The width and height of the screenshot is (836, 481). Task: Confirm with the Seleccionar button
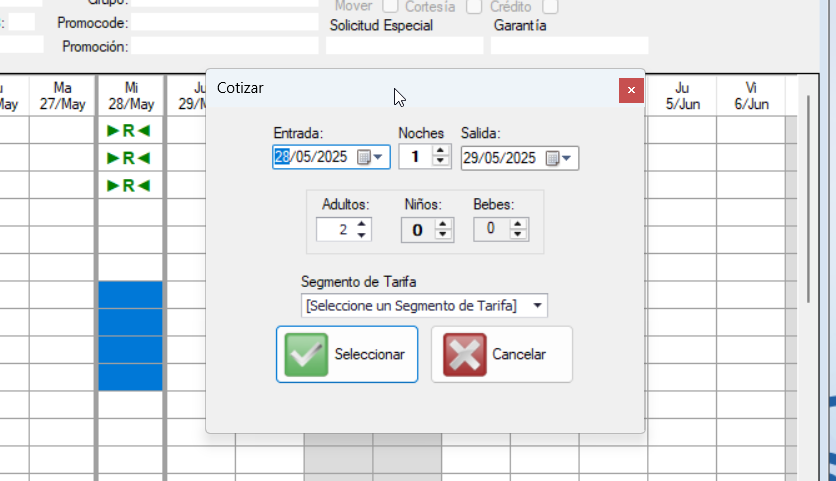pyautogui.click(x=347, y=354)
